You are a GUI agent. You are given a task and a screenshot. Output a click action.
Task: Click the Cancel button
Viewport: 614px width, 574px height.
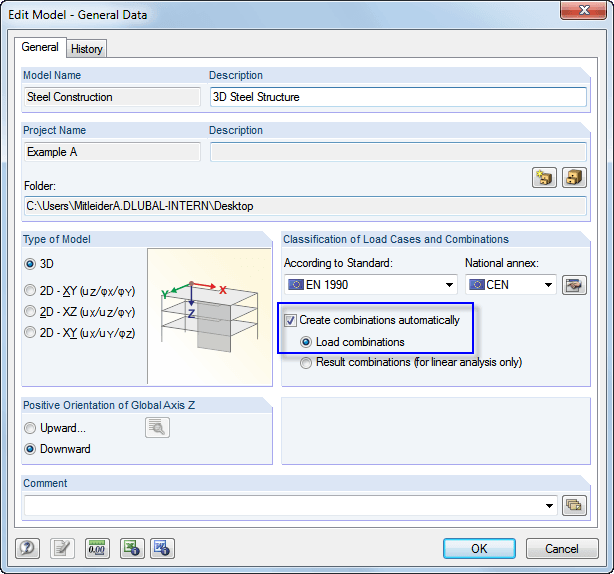coord(562,549)
